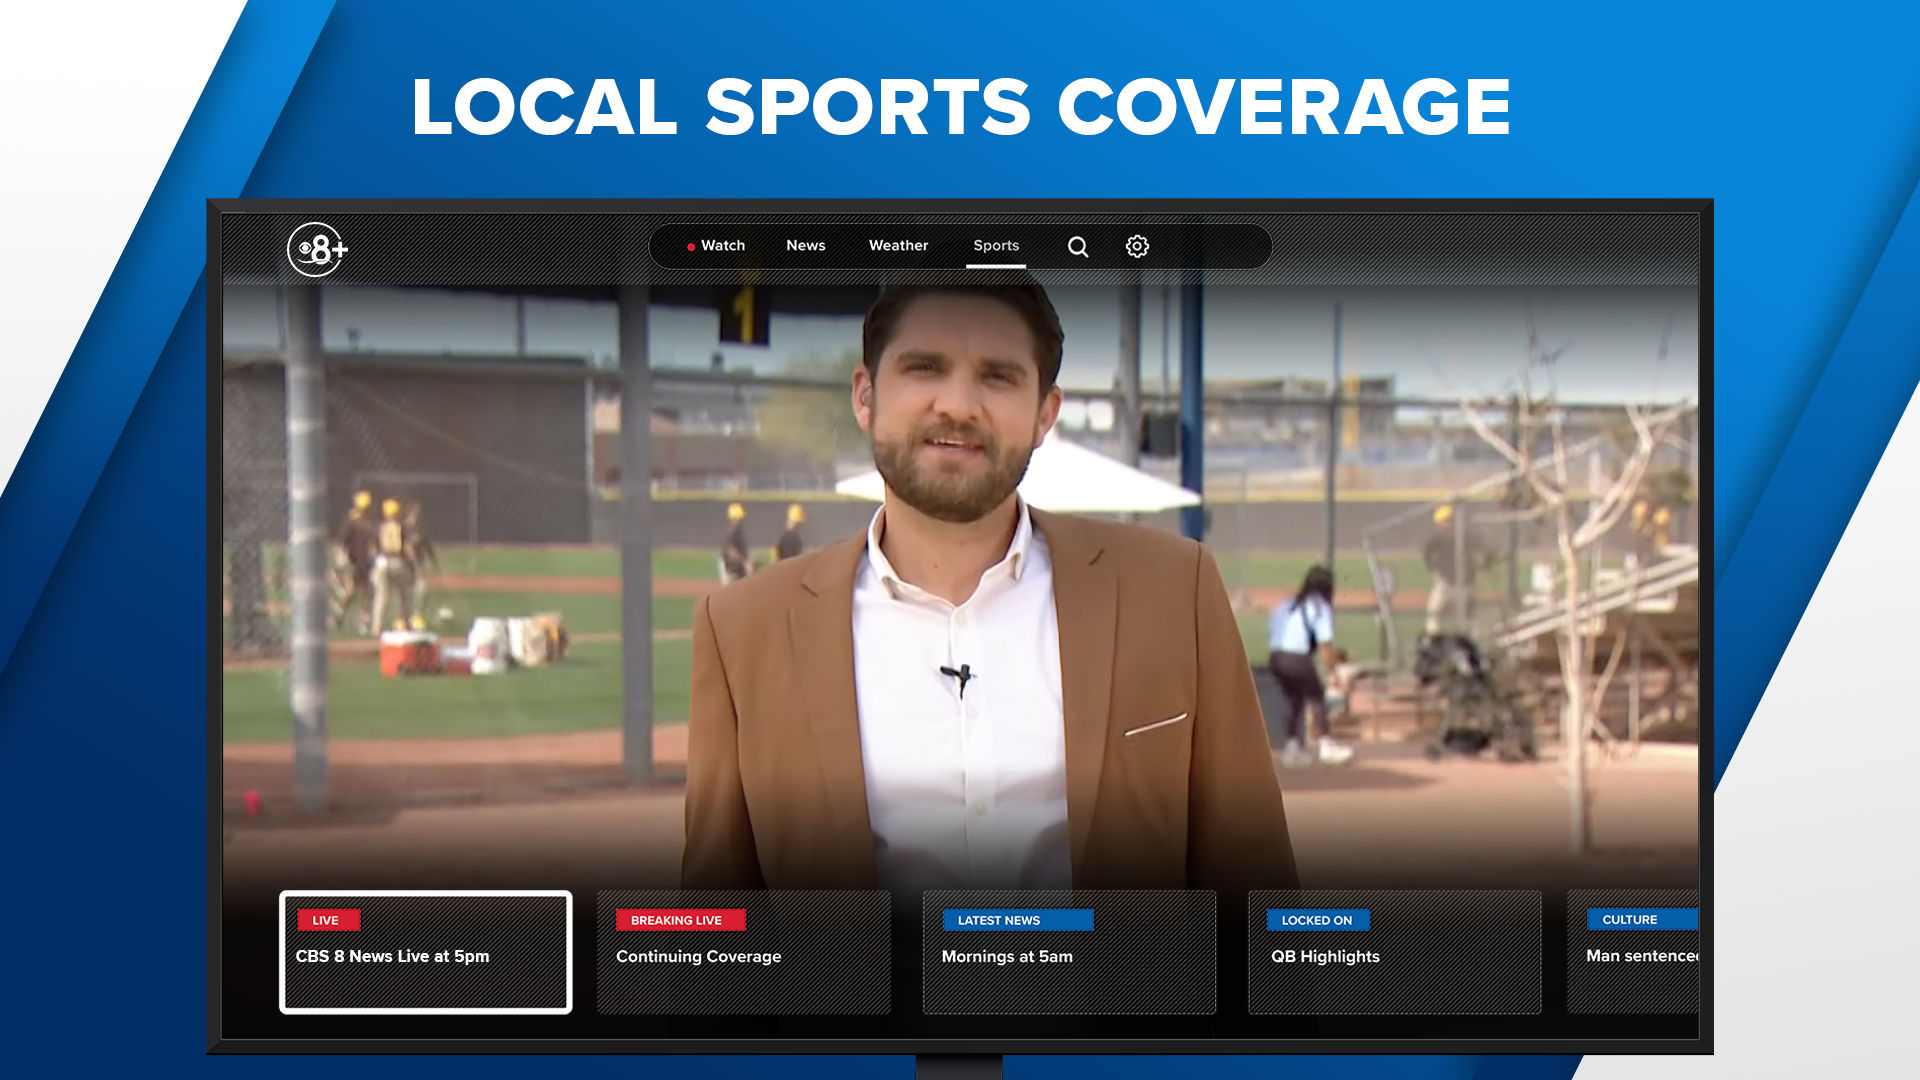Screen dimensions: 1920x1080
Task: Open the search magnifier icon
Action: point(1077,246)
